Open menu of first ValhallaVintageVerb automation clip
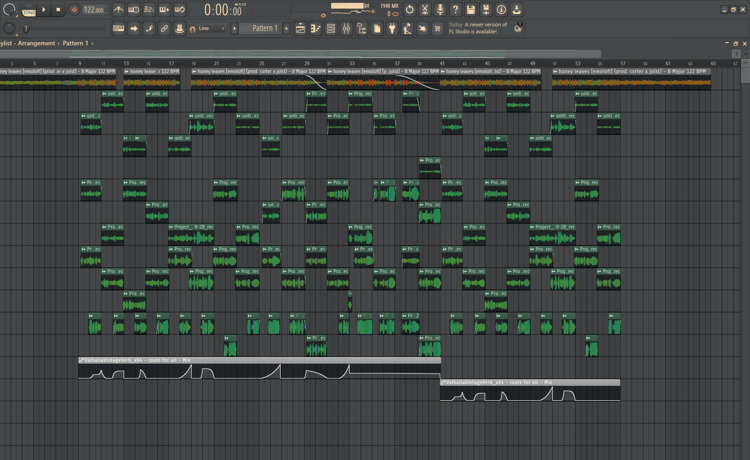This screenshot has height=460, width=750. (x=81, y=360)
